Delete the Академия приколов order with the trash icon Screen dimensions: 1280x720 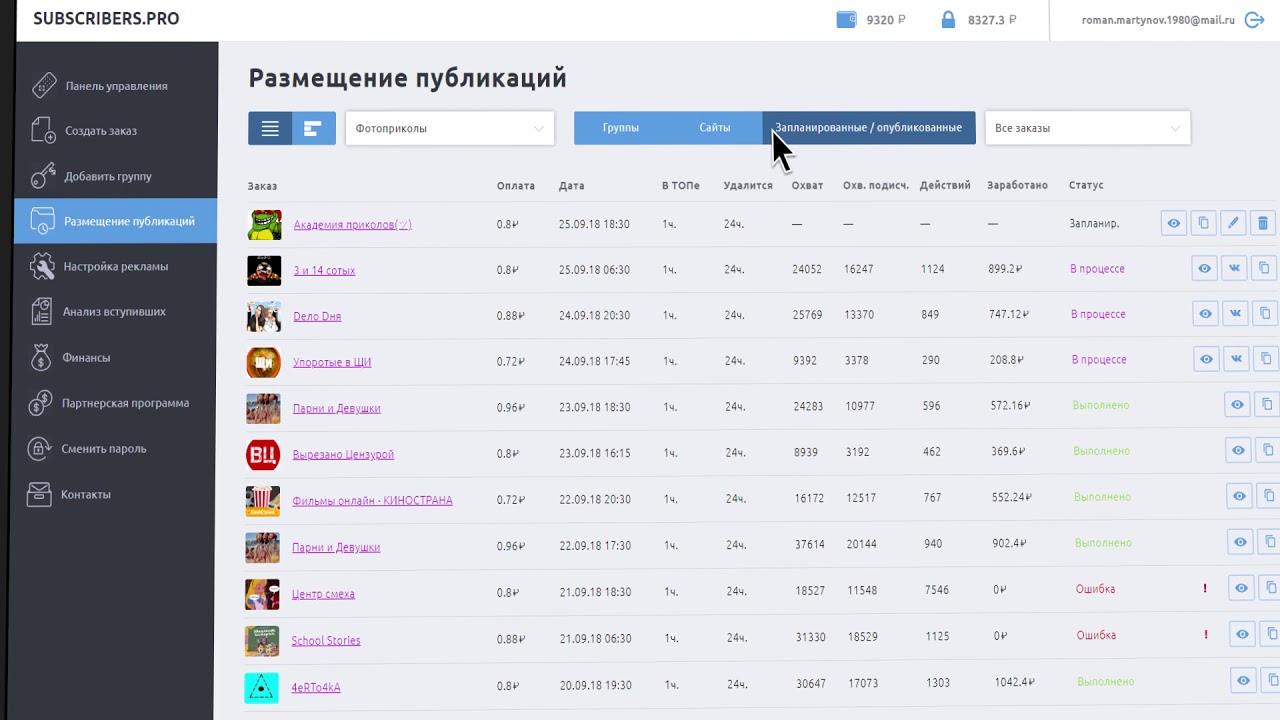(1263, 224)
